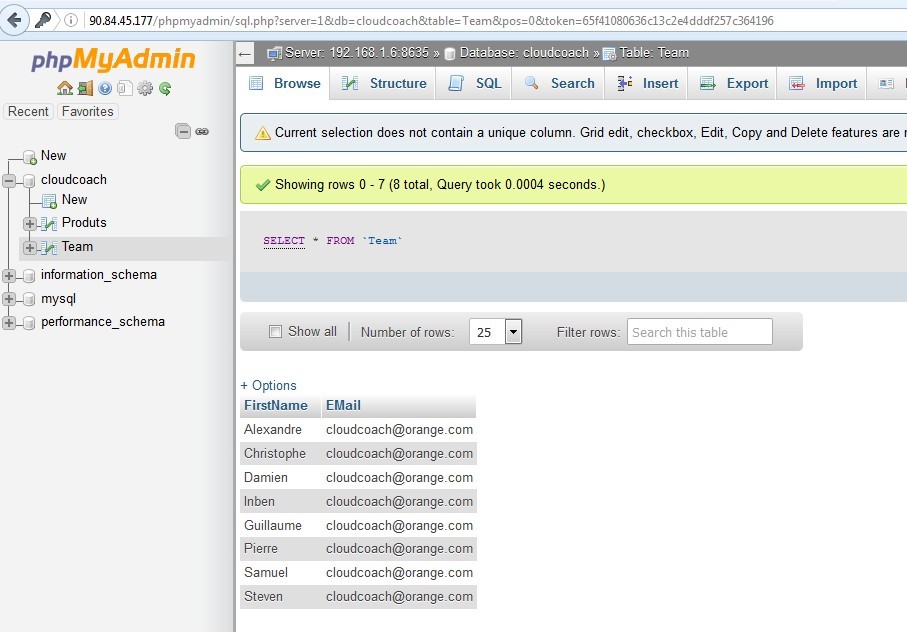Open the Recent tables button

28,111
